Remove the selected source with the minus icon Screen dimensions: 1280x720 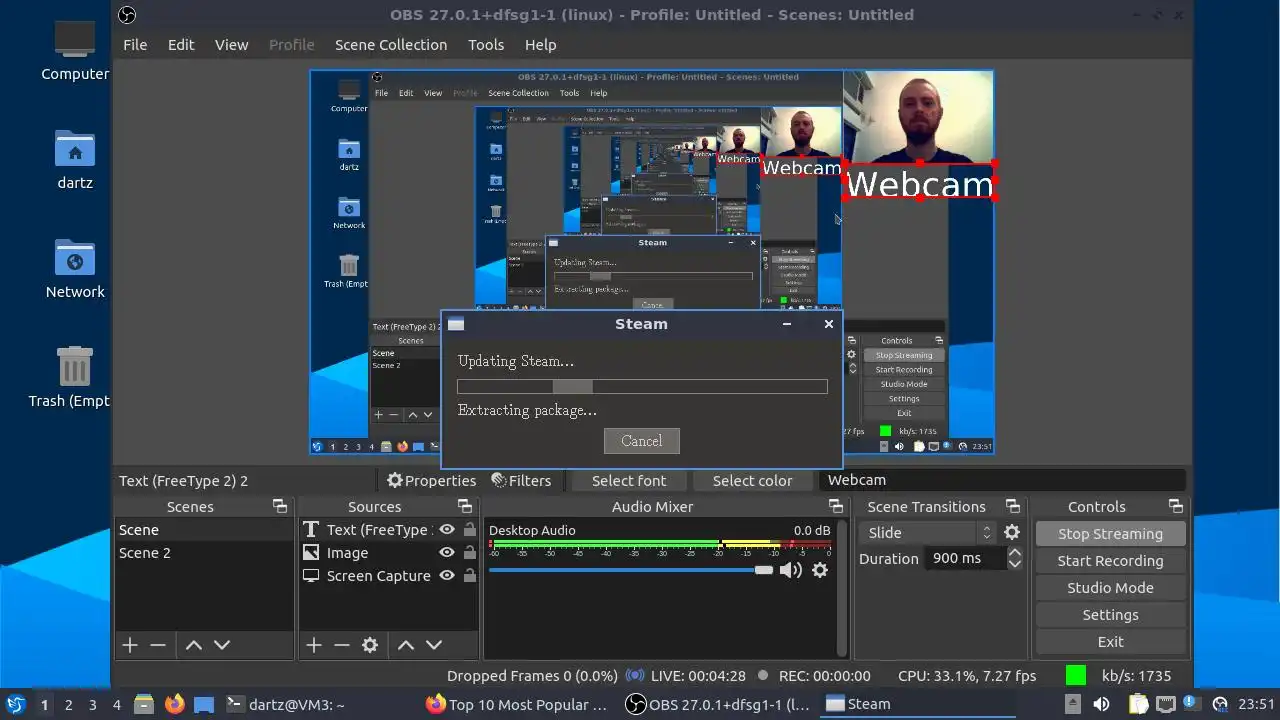(x=342, y=645)
